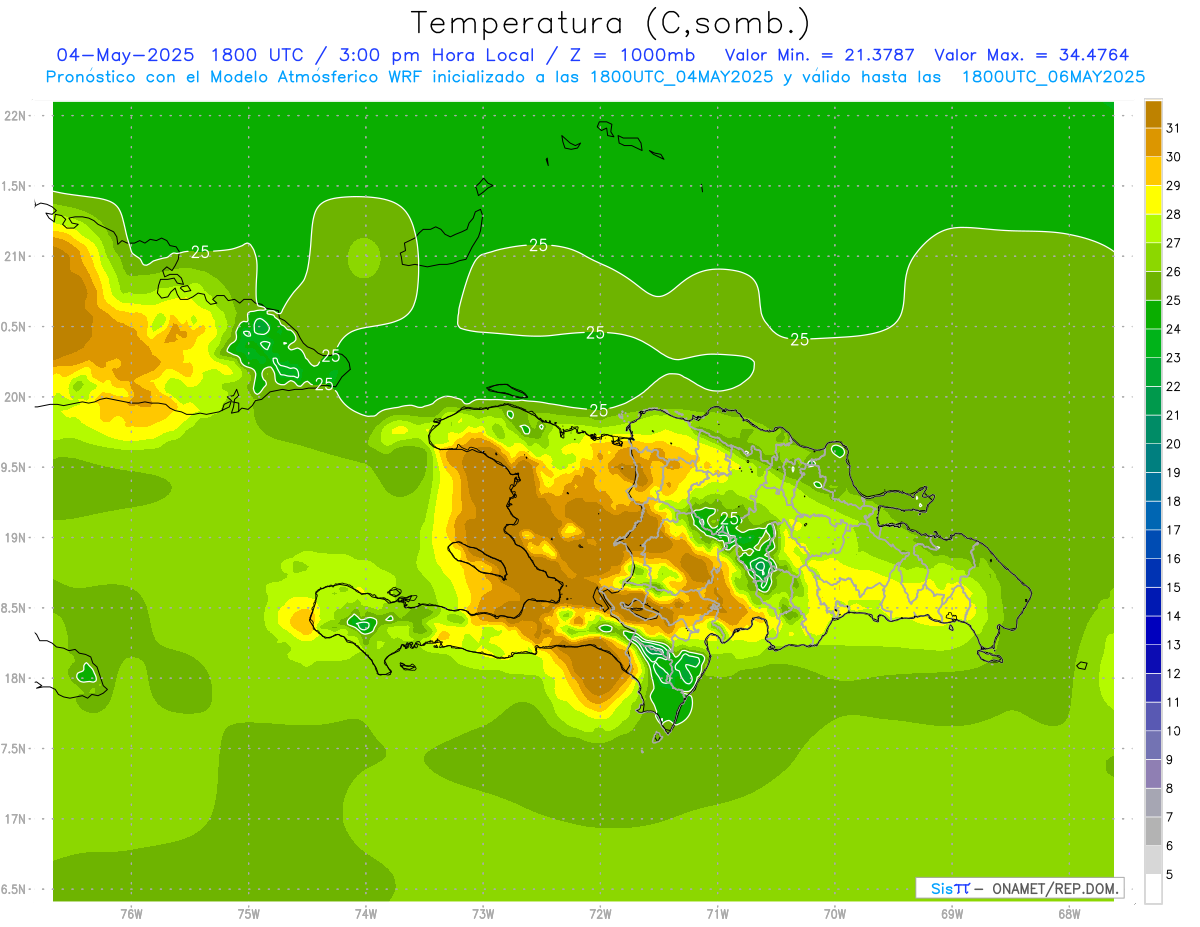The image size is (1200, 927).
Task: Click the 73W longitude label
Action: point(483,914)
